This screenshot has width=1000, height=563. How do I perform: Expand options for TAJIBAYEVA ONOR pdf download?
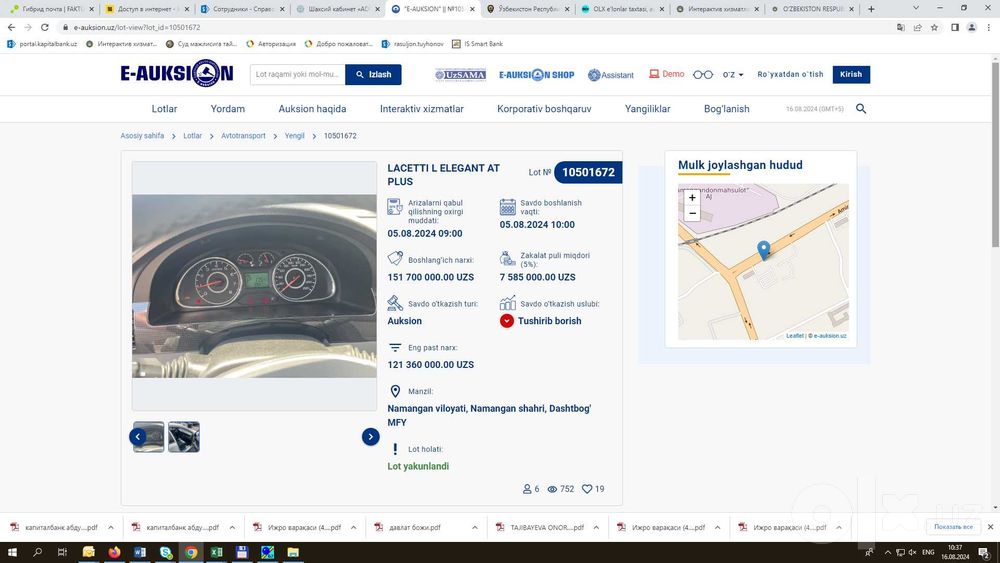click(596, 527)
